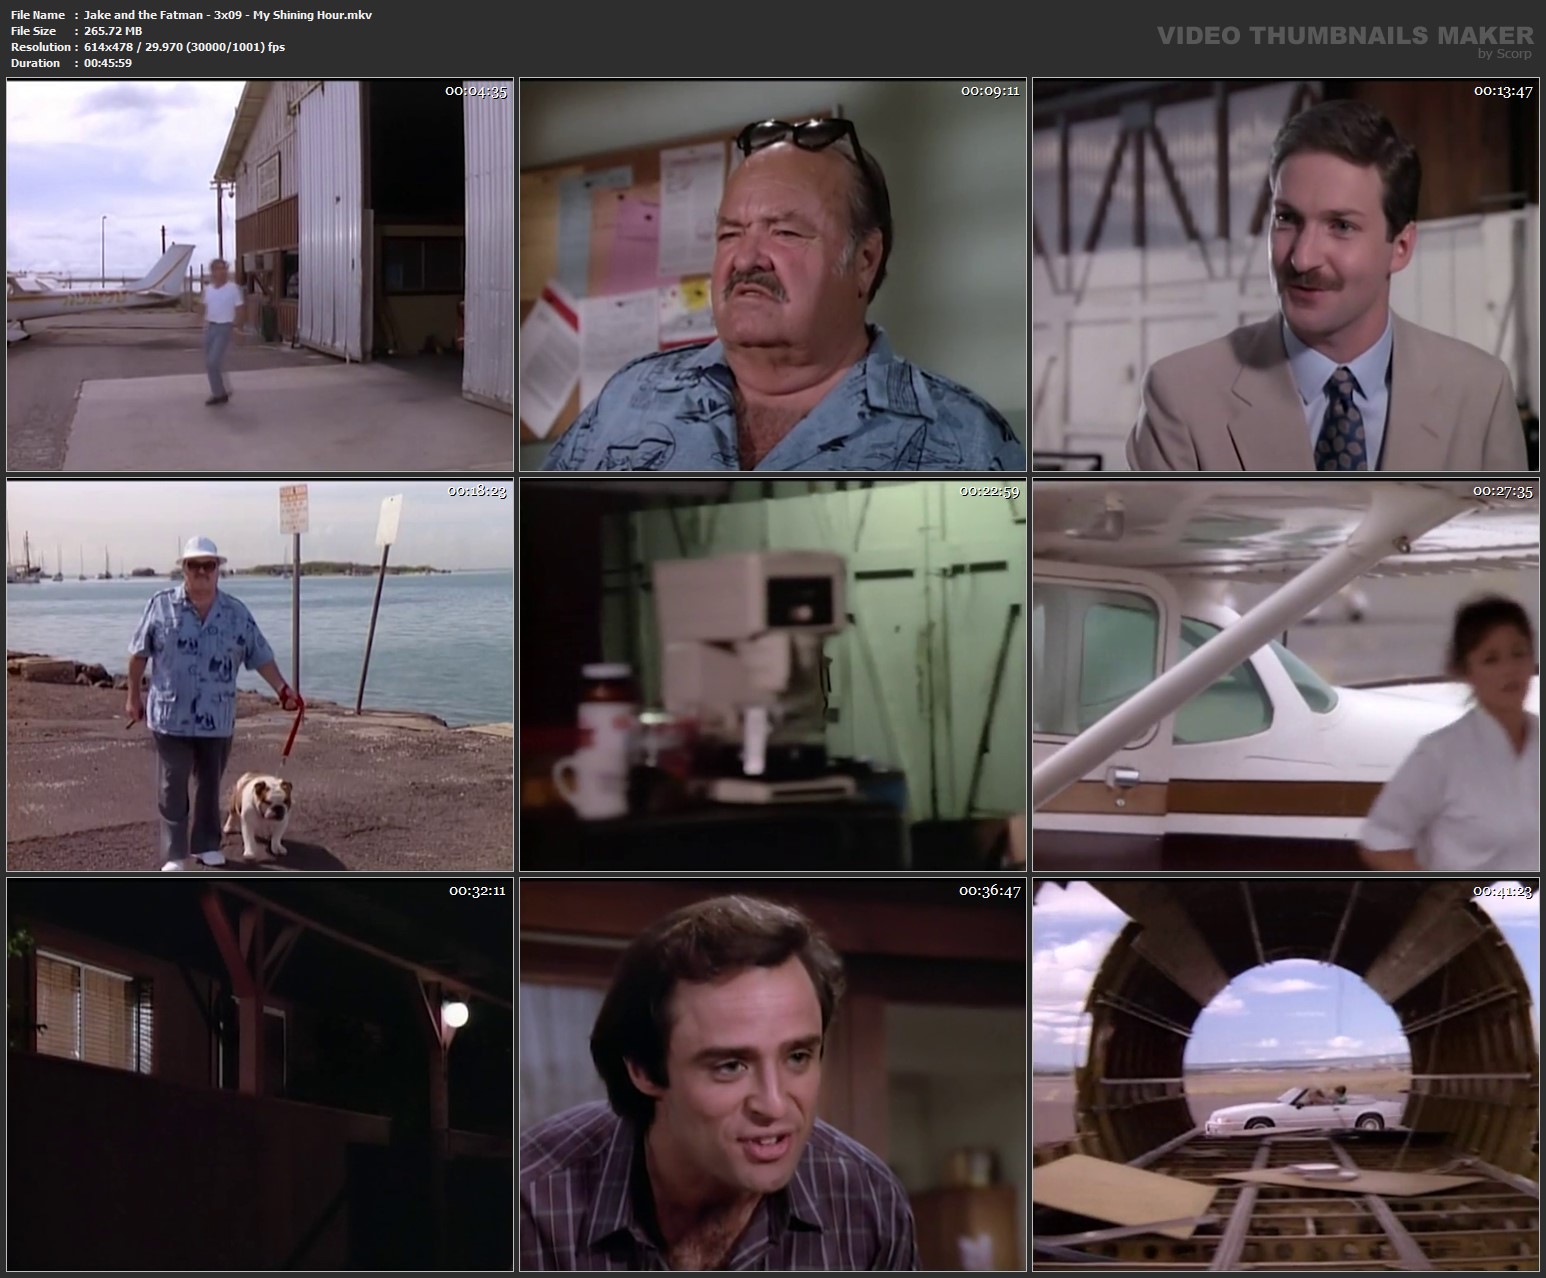Select the suited man with mustache thumbnail
The image size is (1546, 1278).
tap(1284, 275)
